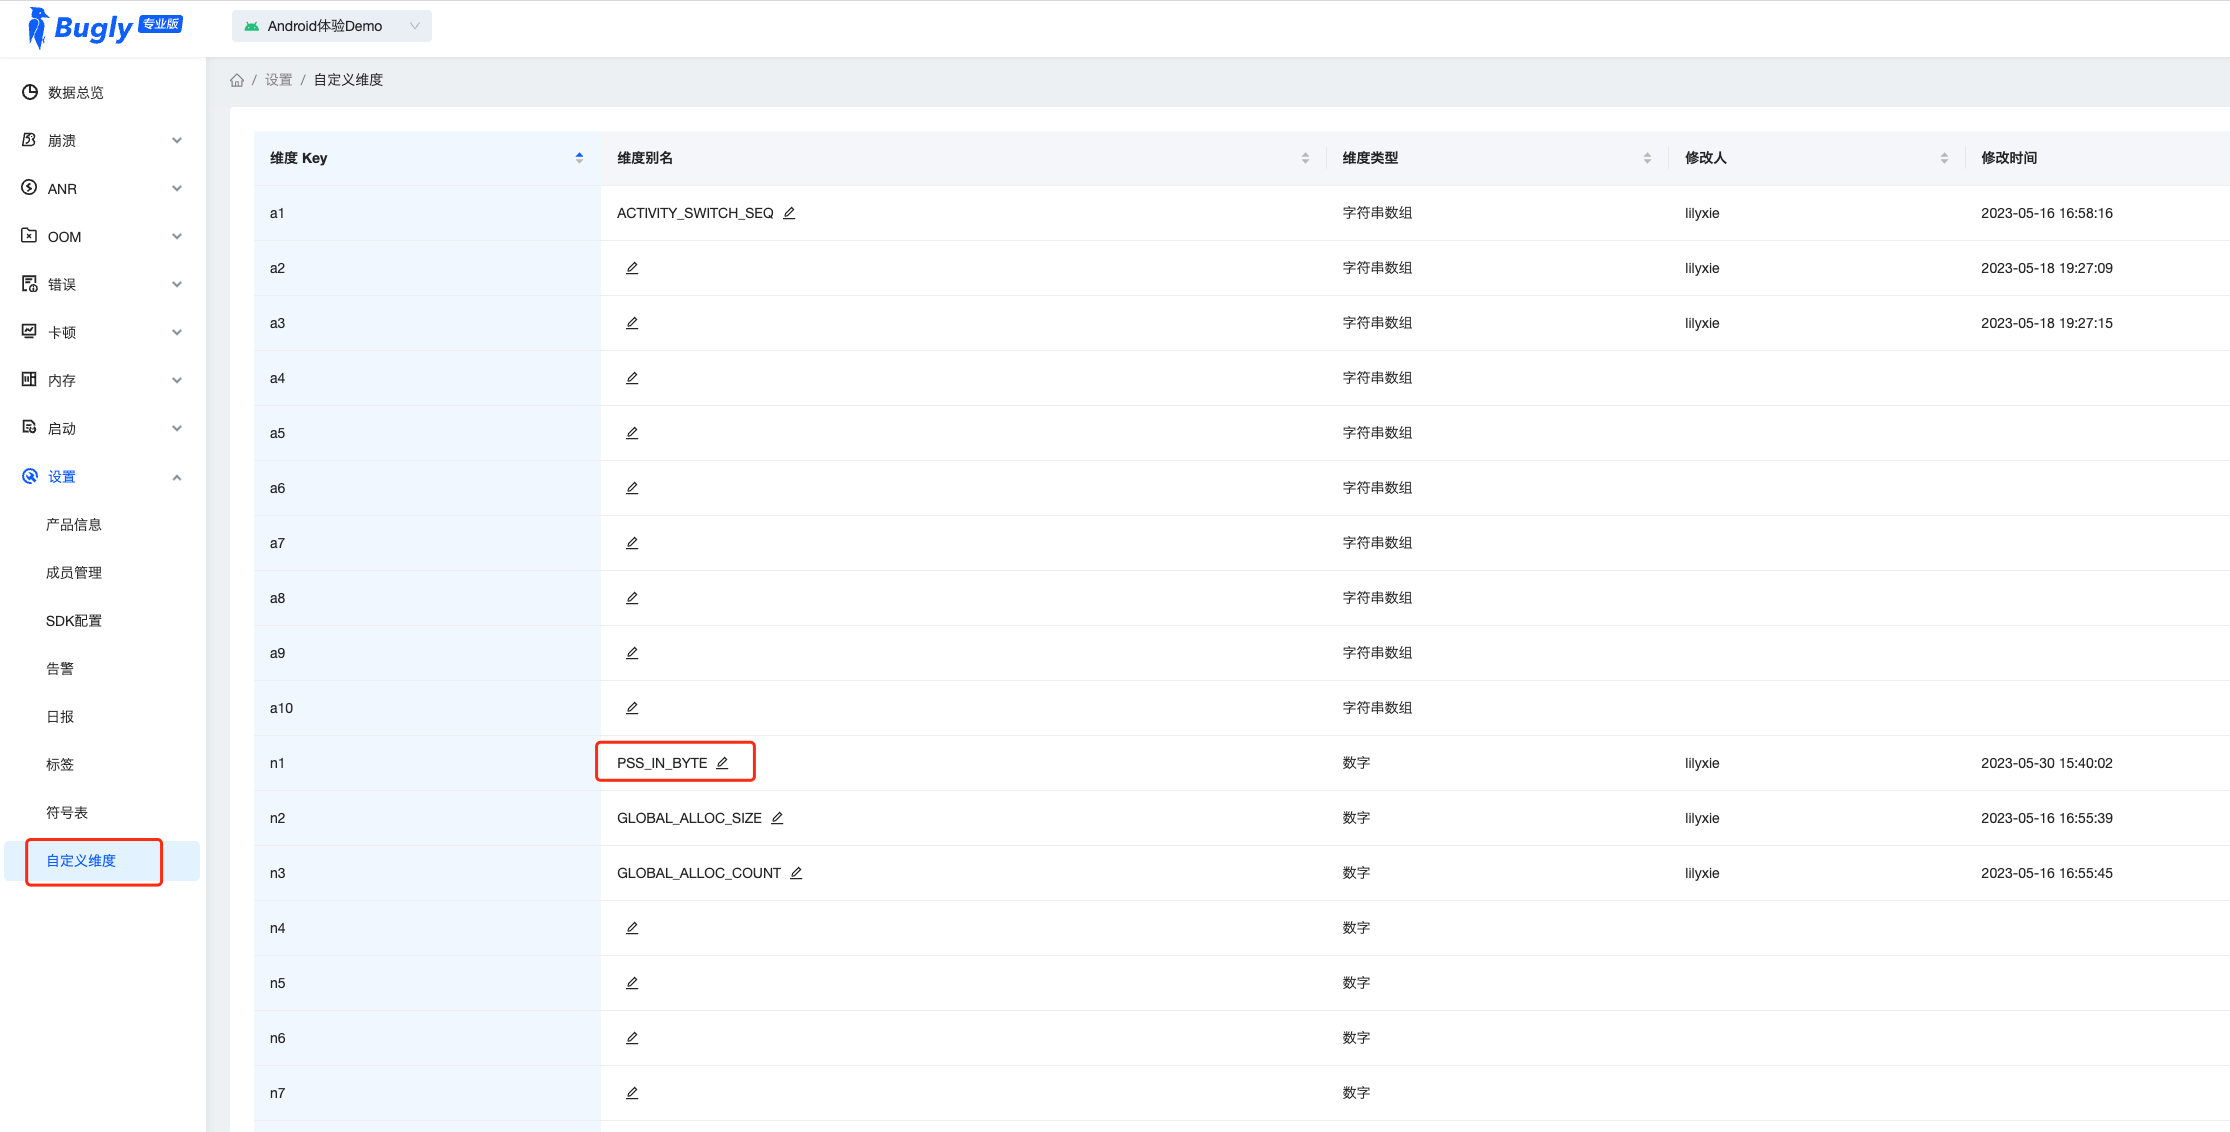The image size is (2230, 1132).
Task: Edit alias for key a4
Action: 632,378
